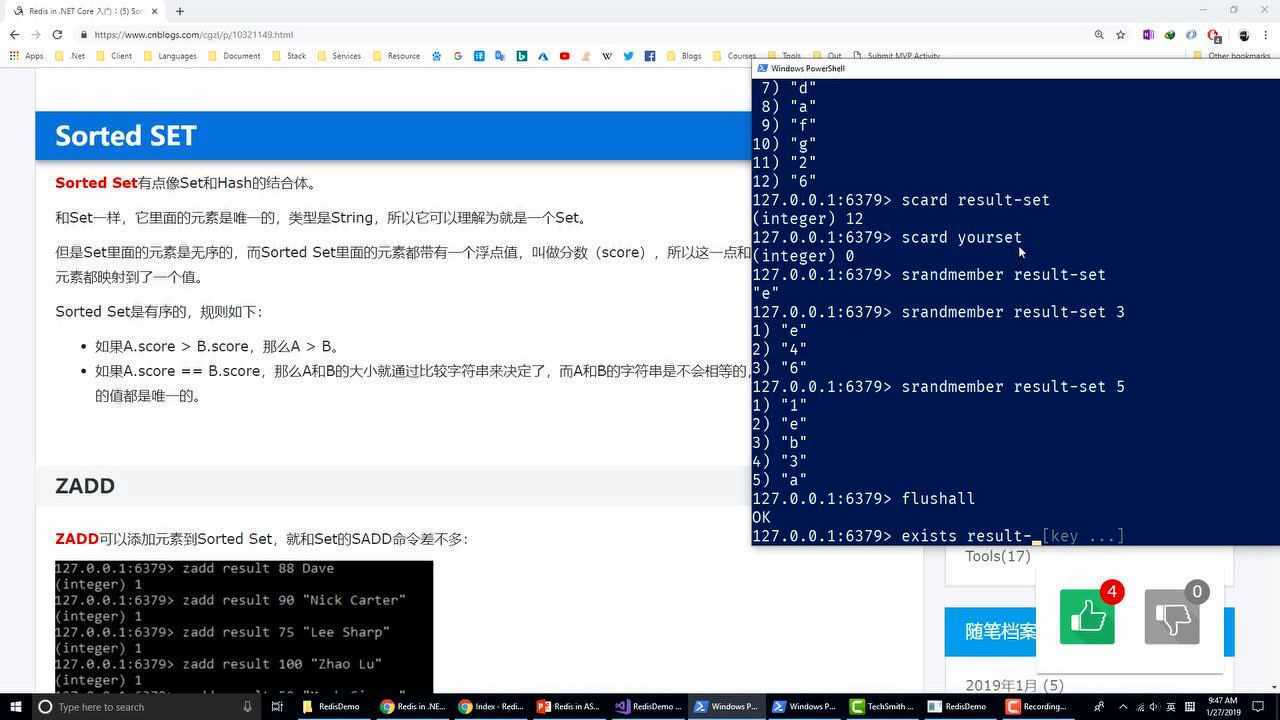Open the Chrome three-dot menu
The width and height of the screenshot is (1280, 720).
pos(1266,34)
